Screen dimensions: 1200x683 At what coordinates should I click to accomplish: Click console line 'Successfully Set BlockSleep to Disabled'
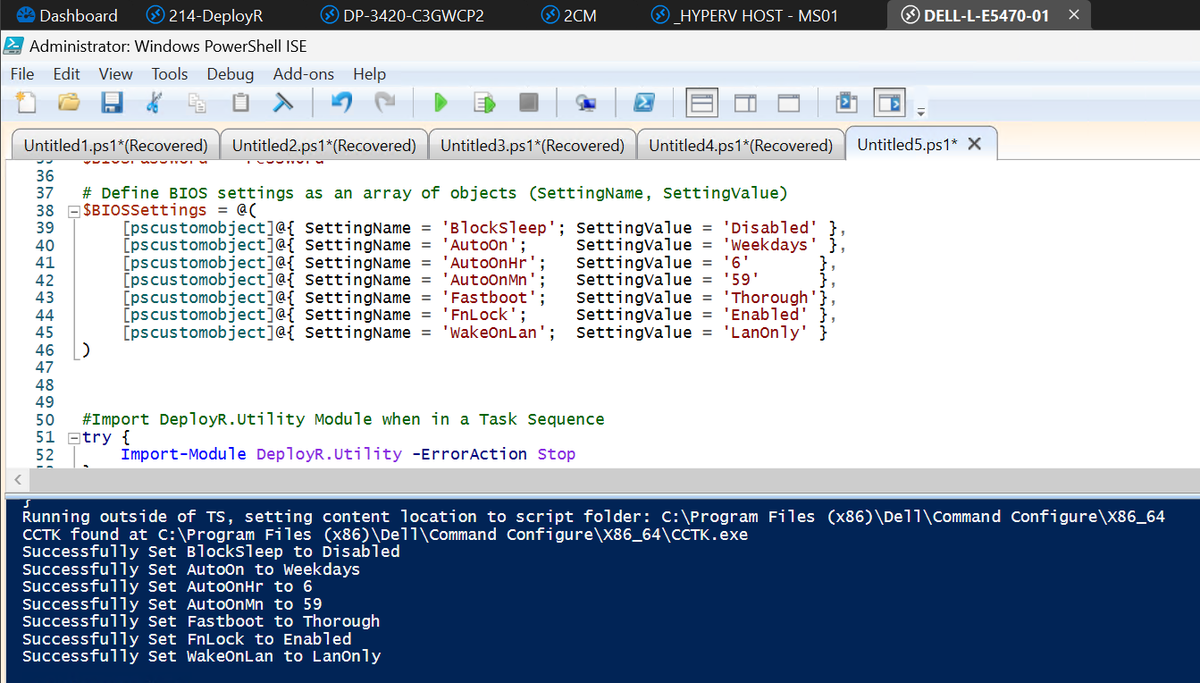(x=211, y=552)
